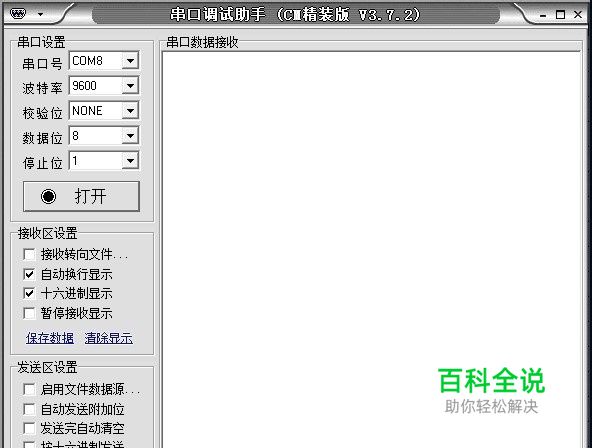The width and height of the screenshot is (592, 448).
Task: Expand the 校验位 NONE dropdown
Action: (x=130, y=111)
